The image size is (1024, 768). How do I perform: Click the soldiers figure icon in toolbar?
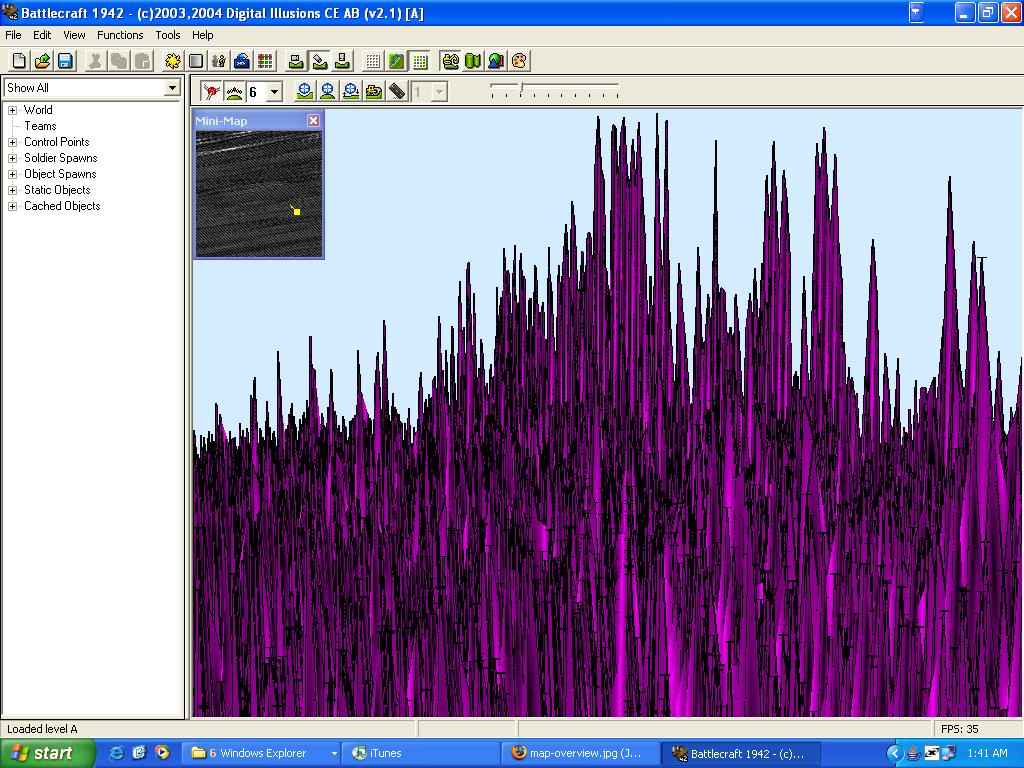point(219,61)
